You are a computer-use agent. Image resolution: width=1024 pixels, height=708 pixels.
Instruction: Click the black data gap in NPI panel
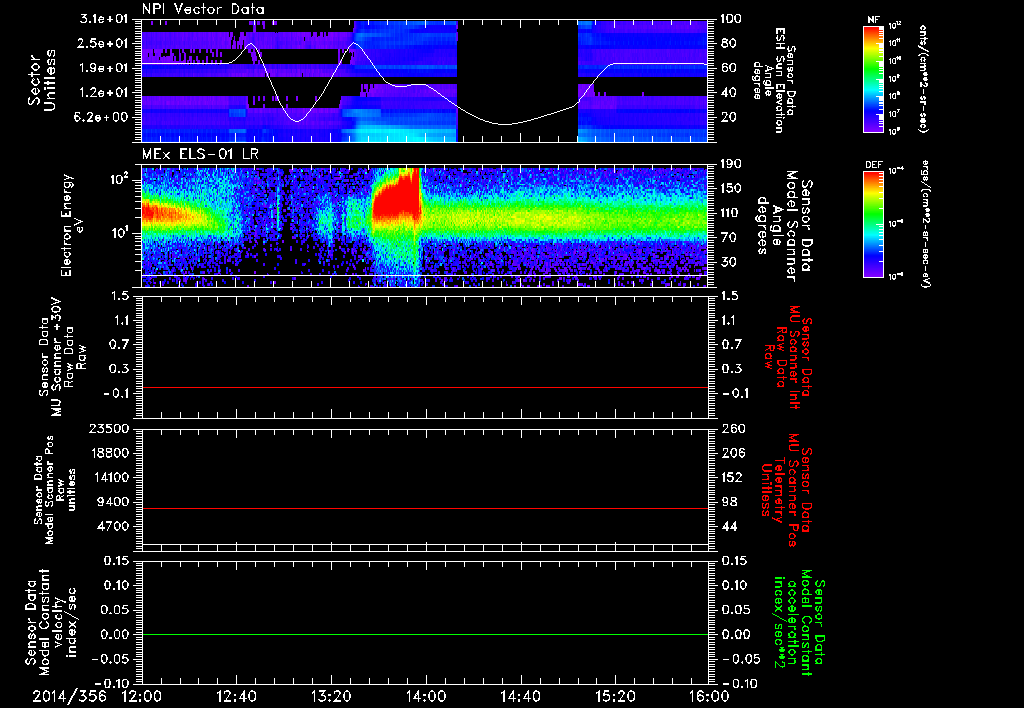click(x=517, y=80)
